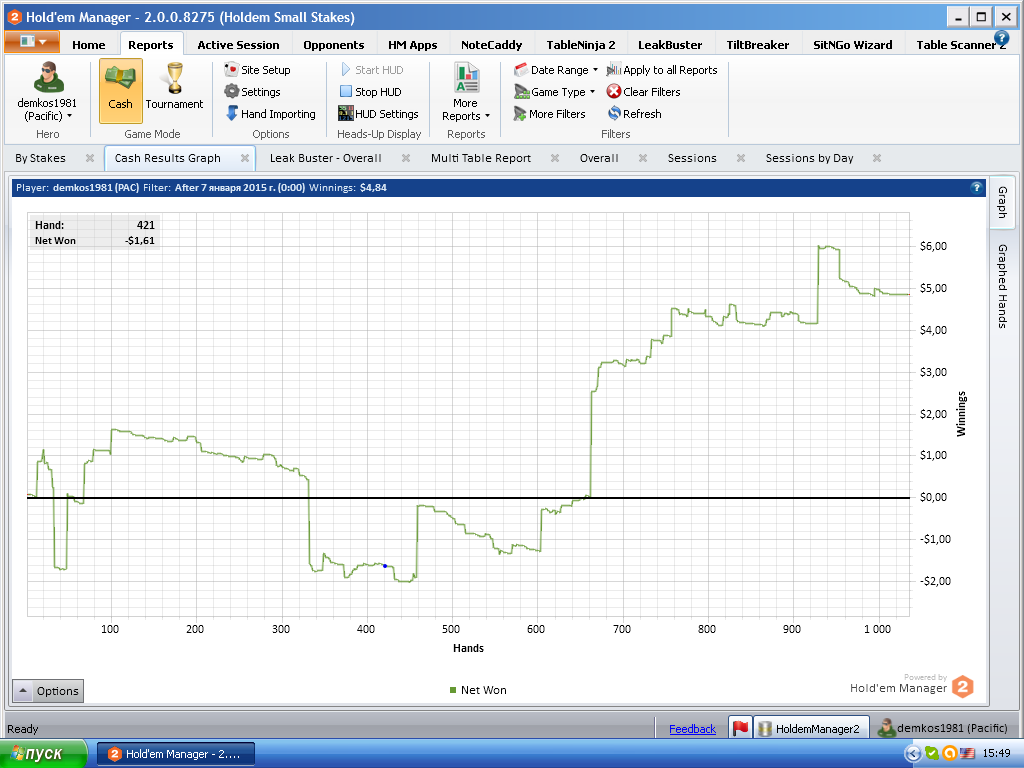Viewport: 1024px width, 768px height.
Task: Open the Date Range dropdown
Action: [x=556, y=70]
